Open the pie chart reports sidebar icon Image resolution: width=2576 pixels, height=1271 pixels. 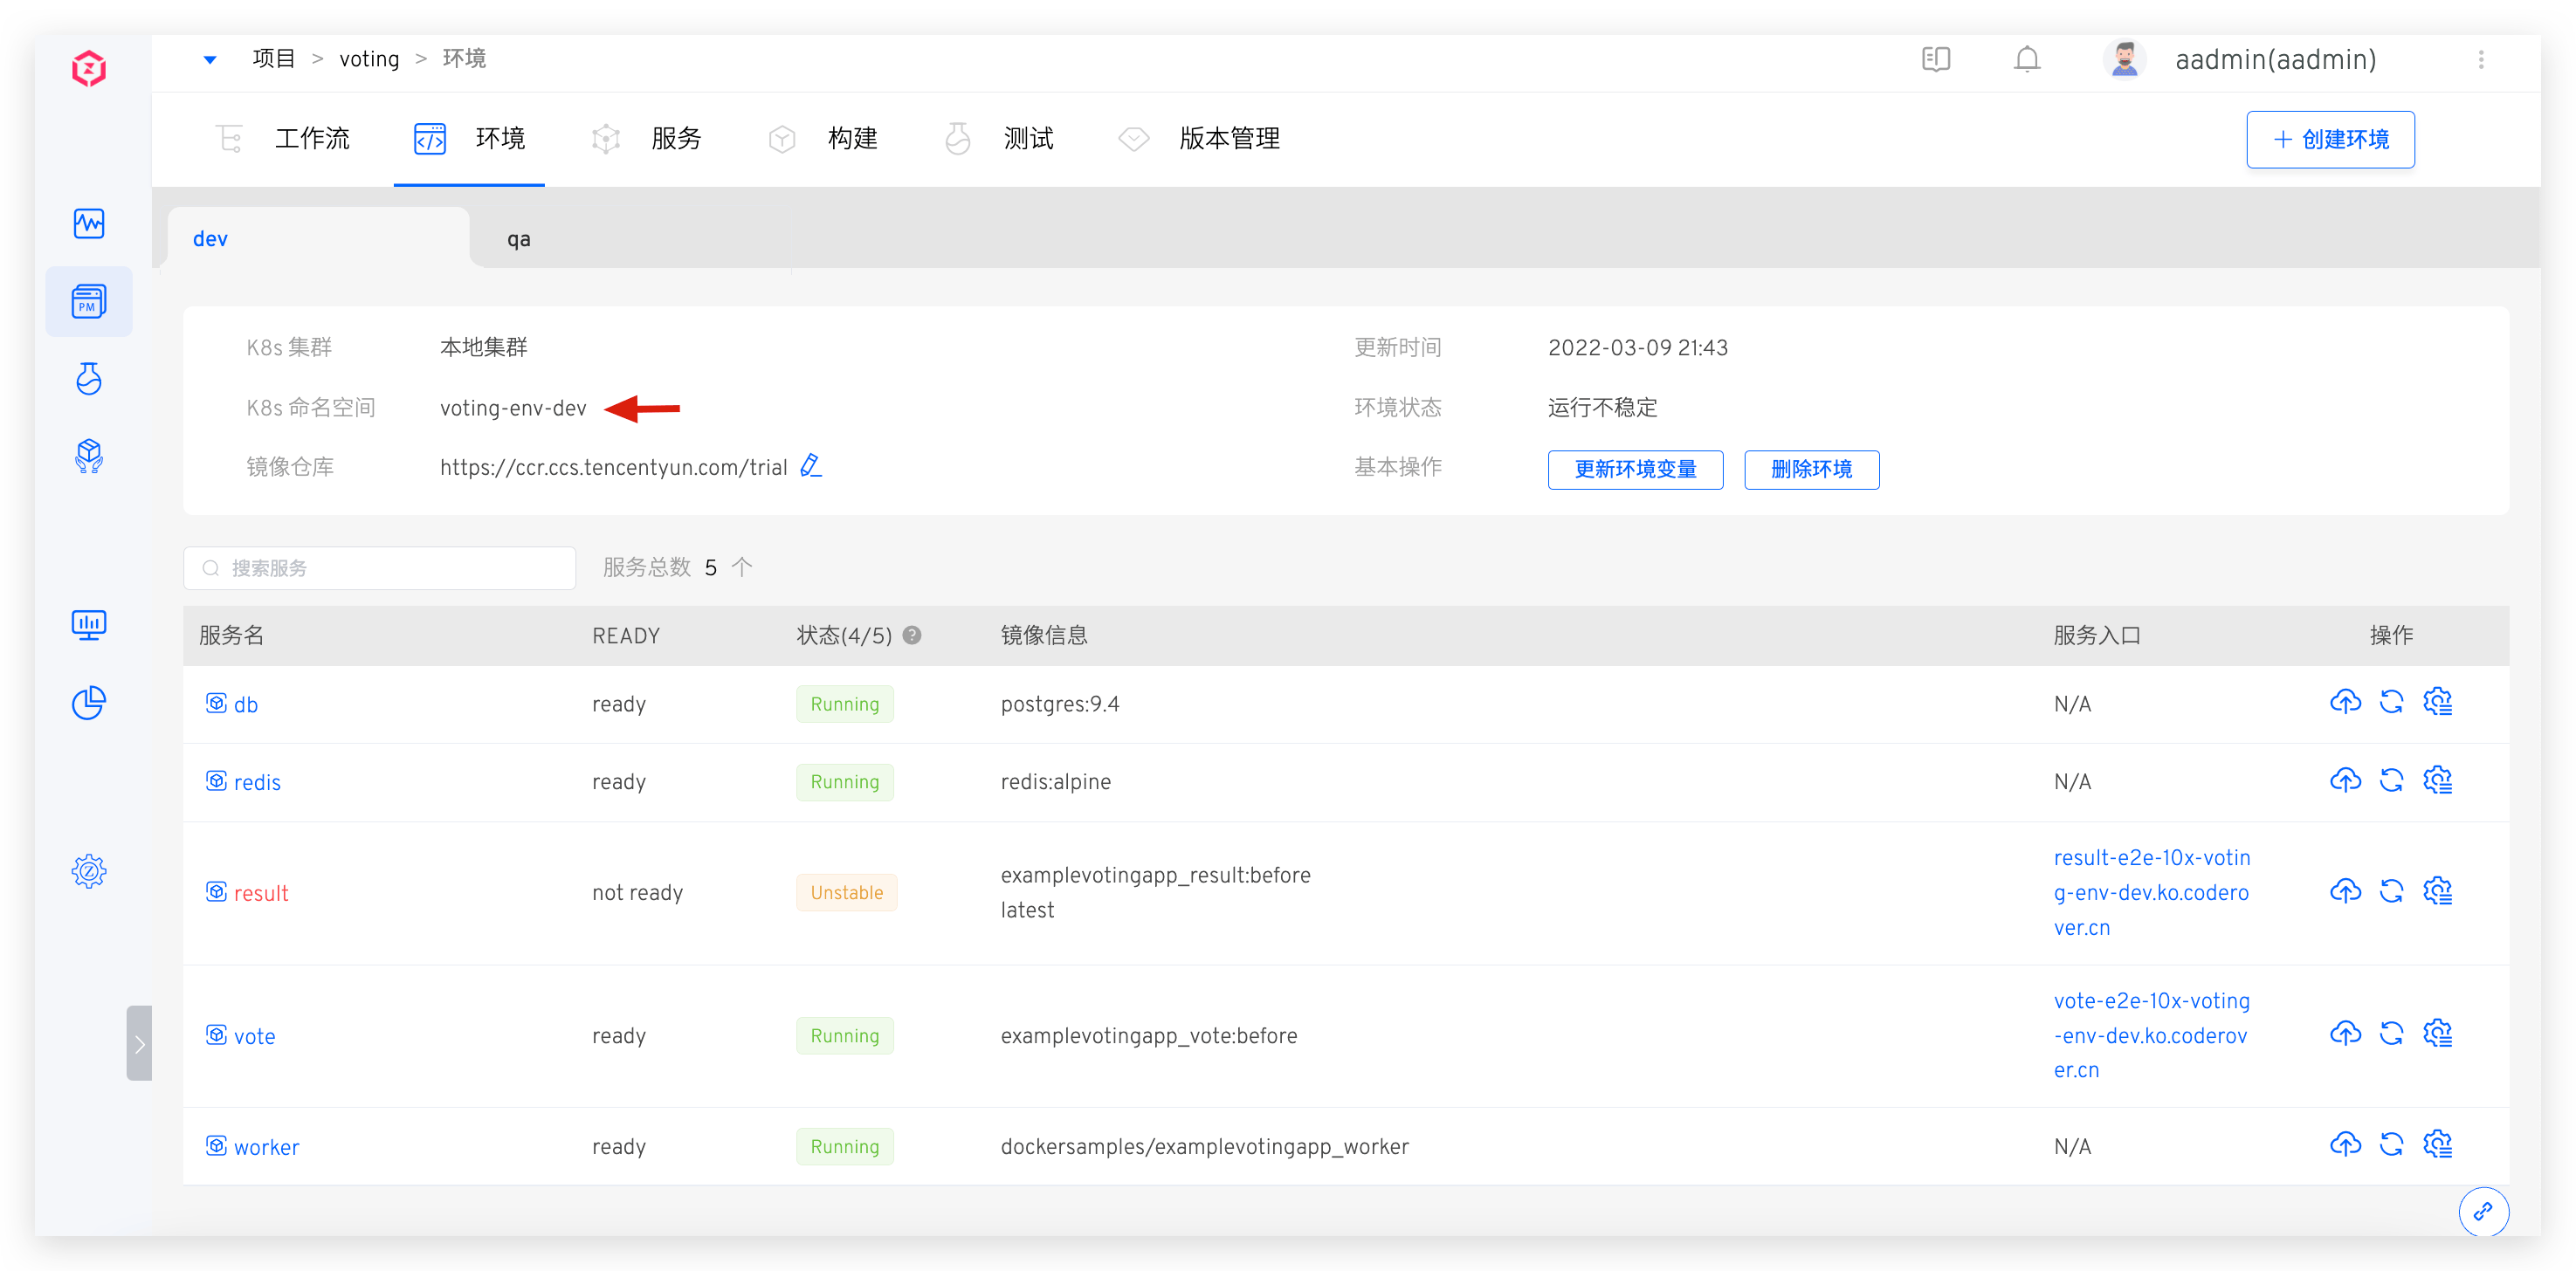pos(89,703)
